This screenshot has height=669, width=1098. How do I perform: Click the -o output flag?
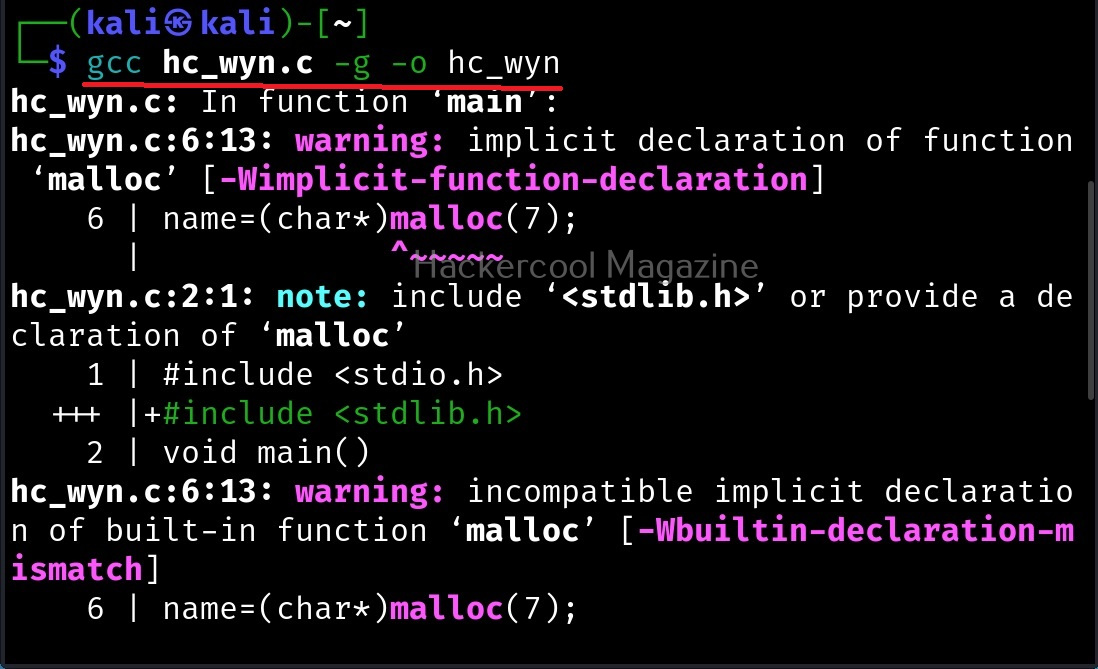409,63
